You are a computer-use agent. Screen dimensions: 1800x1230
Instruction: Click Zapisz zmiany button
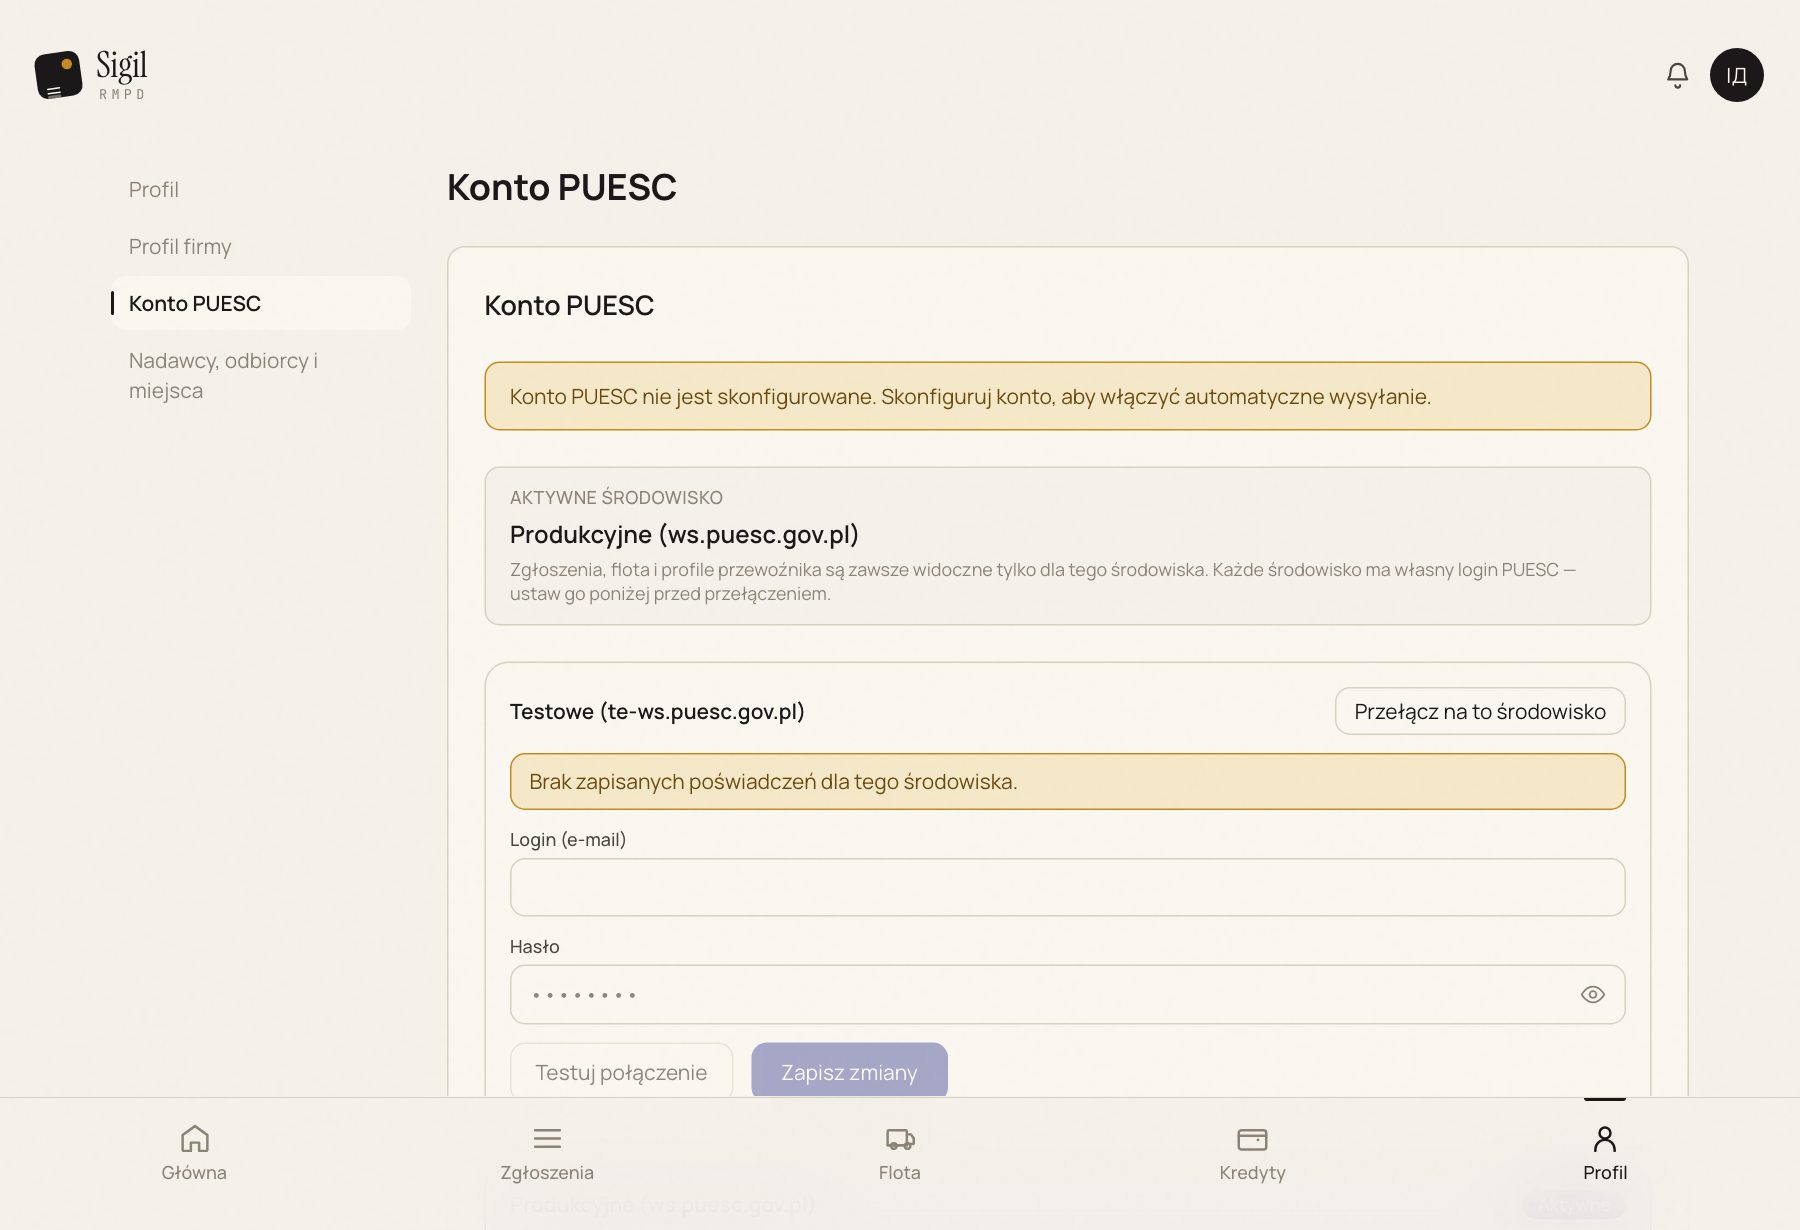point(849,1070)
